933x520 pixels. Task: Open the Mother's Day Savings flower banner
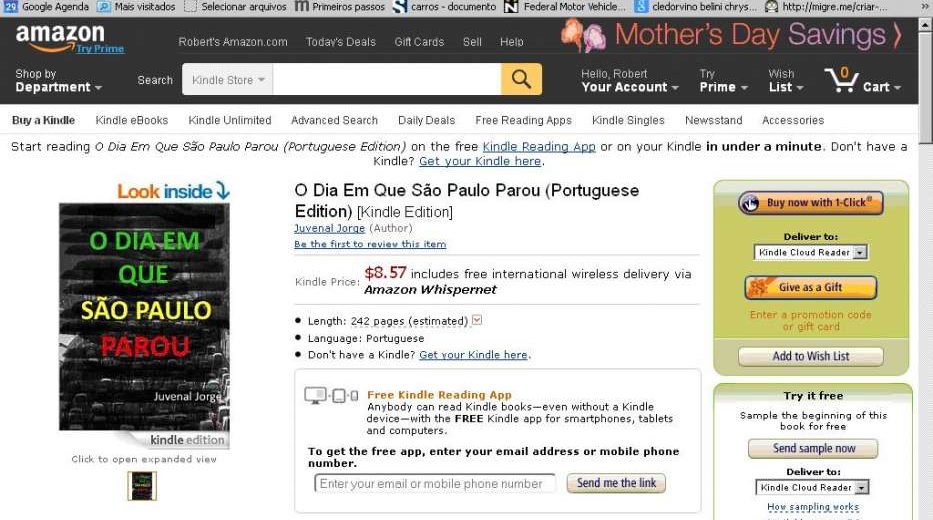(x=731, y=35)
